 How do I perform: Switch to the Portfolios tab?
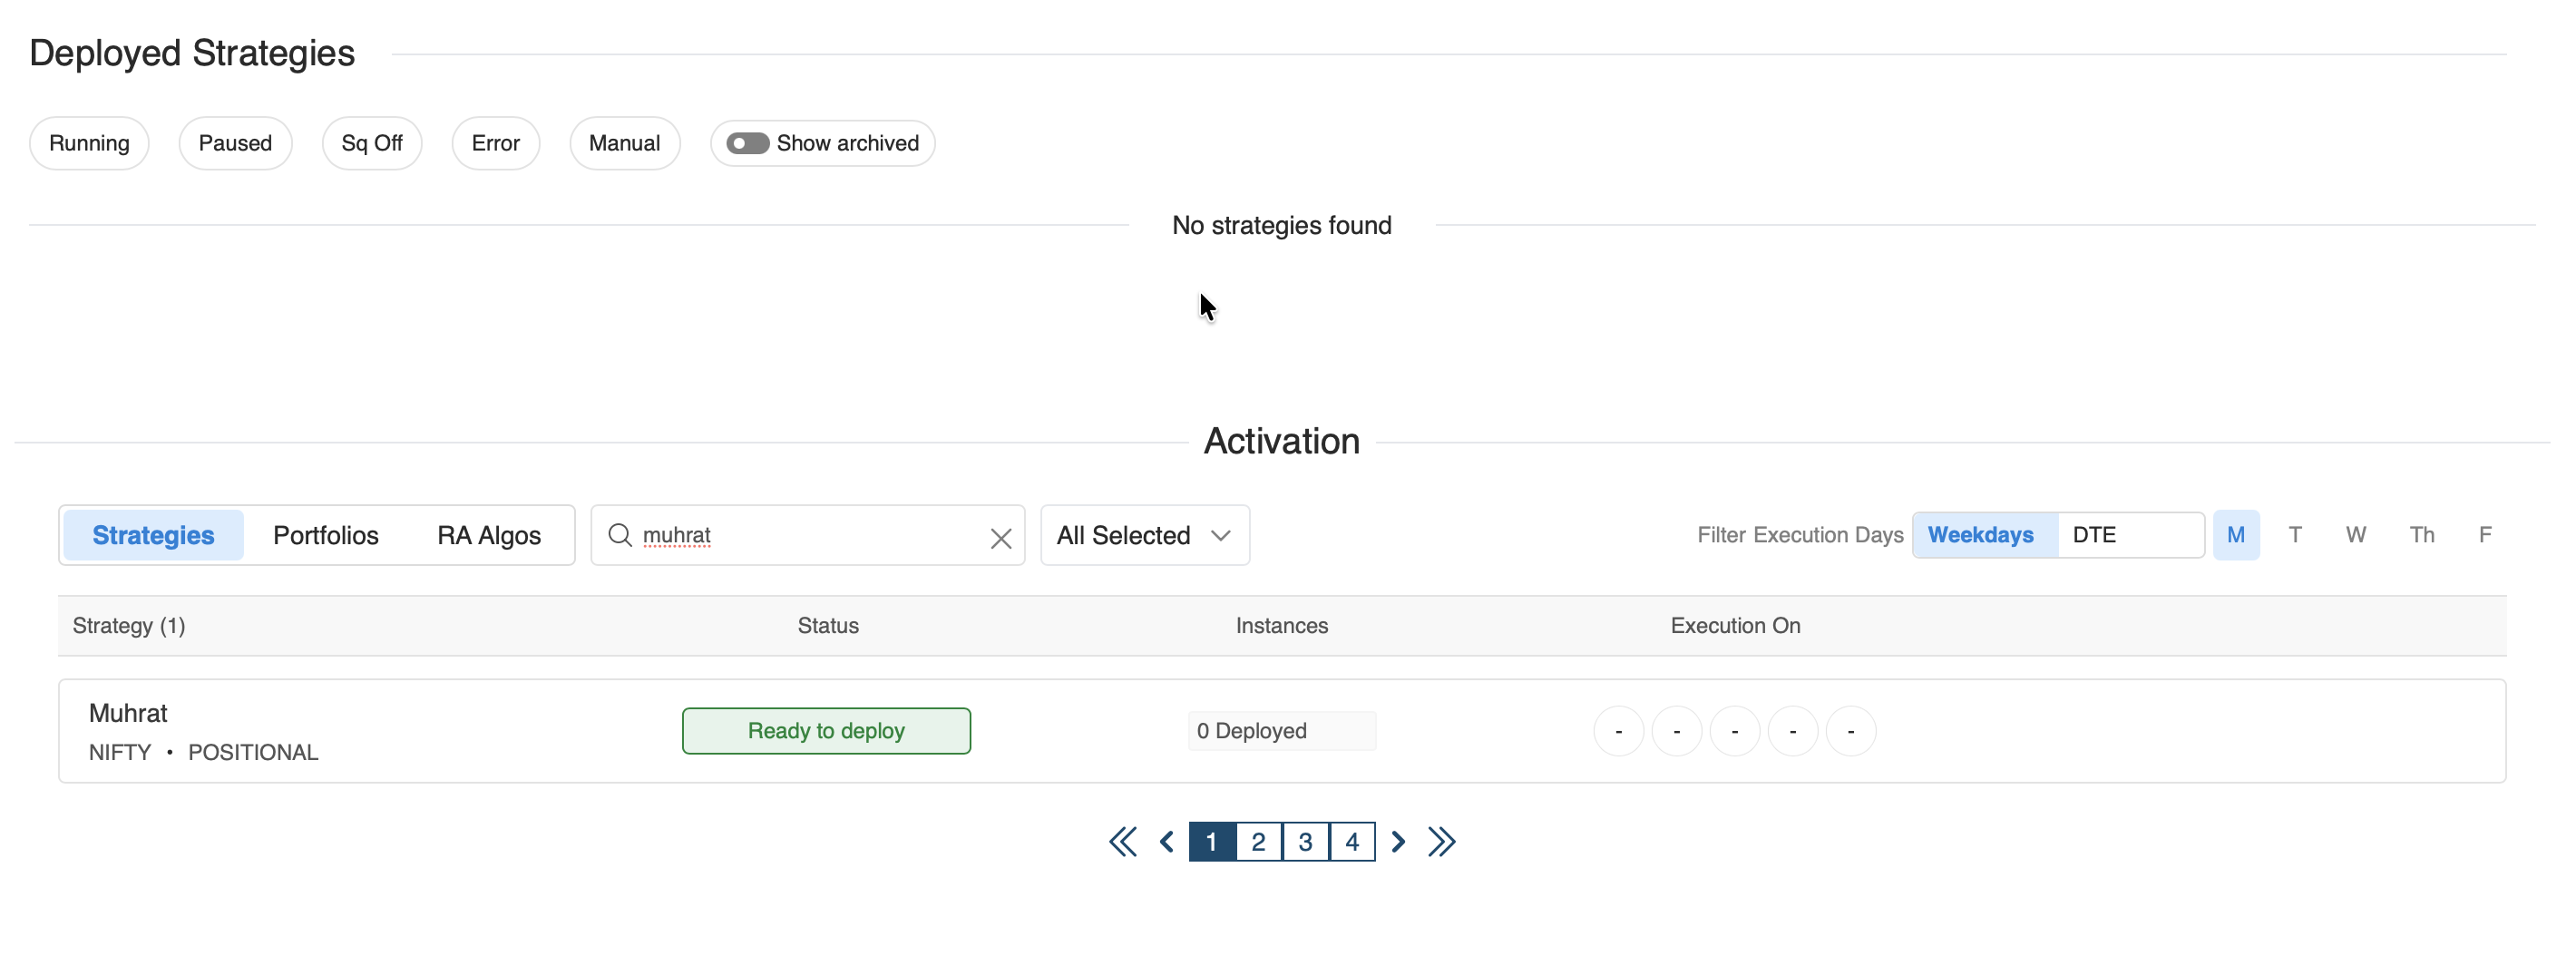(x=325, y=535)
